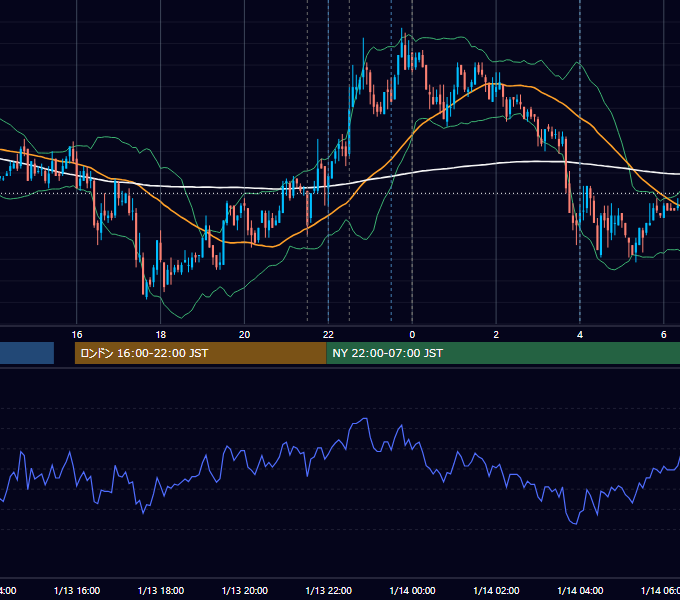The image size is (680, 600).
Task: Click hour label 4 on upper axis
Action: coord(580,335)
